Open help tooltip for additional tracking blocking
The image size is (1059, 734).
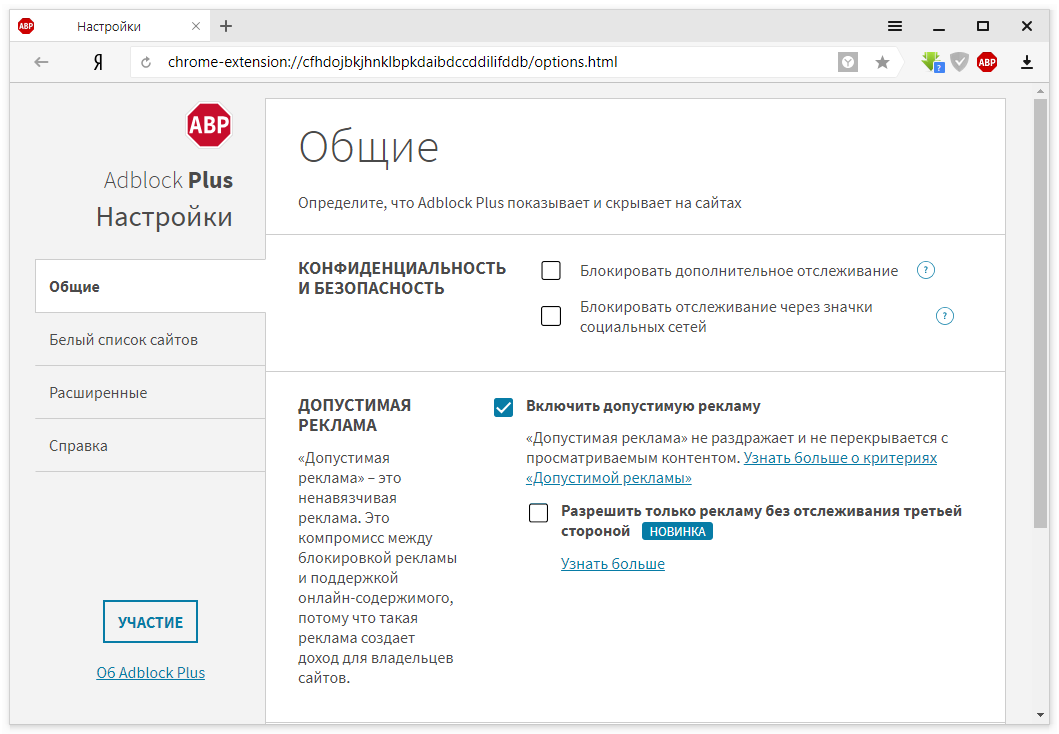pyautogui.click(x=926, y=270)
